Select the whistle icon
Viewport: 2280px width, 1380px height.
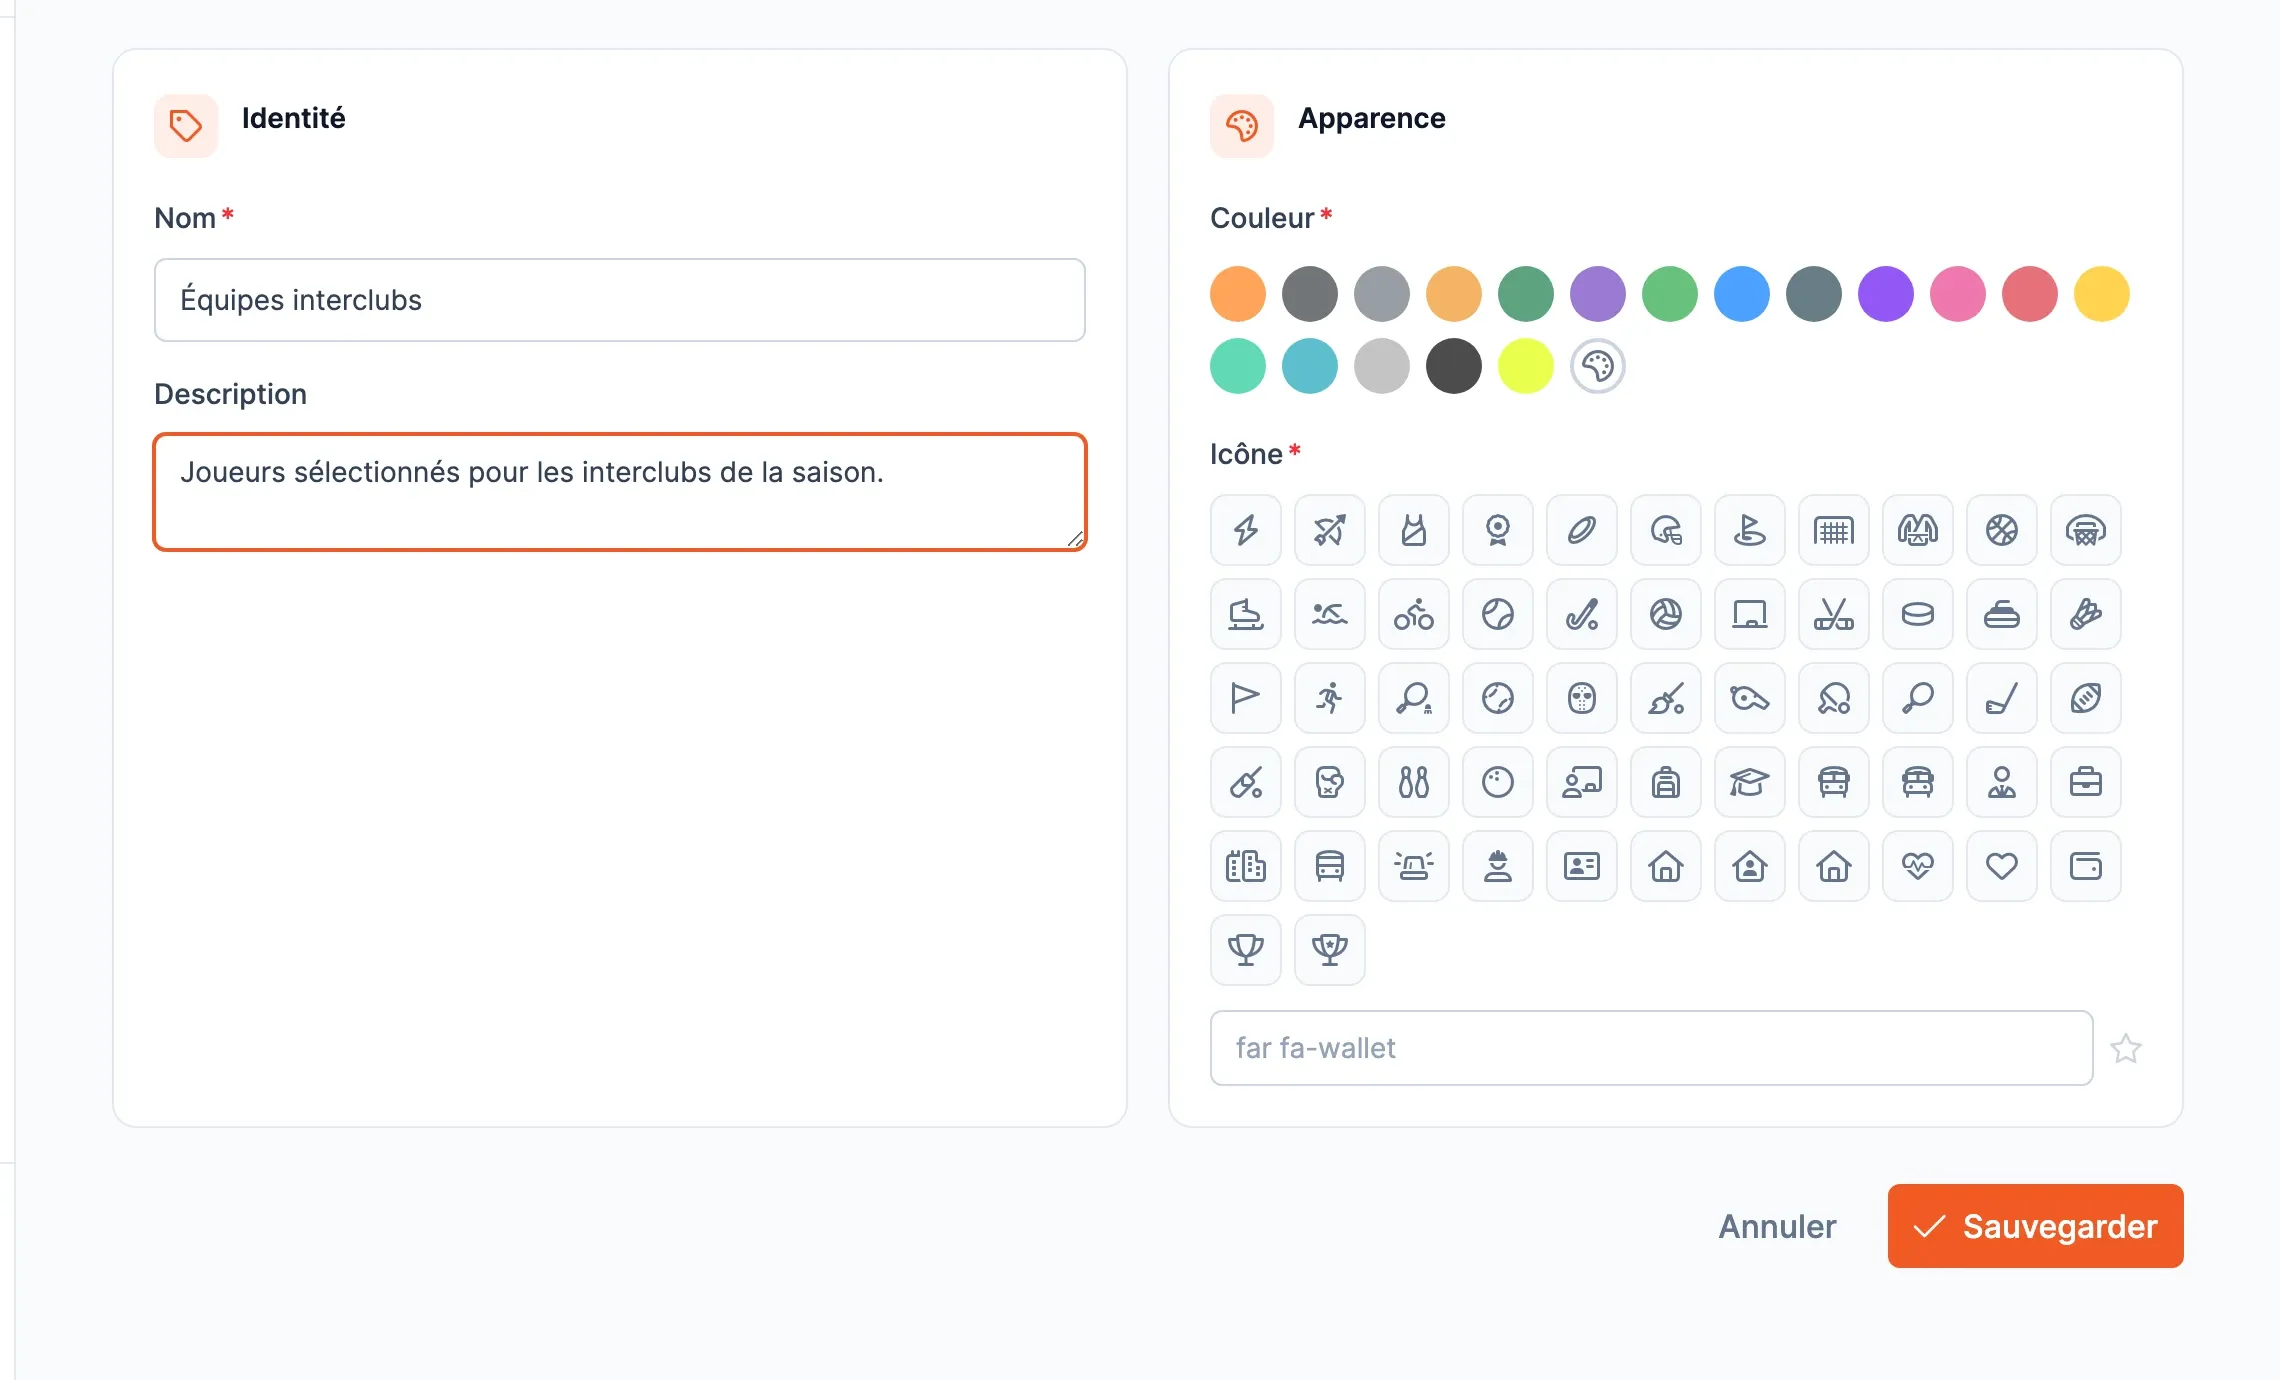pyautogui.click(x=1749, y=697)
